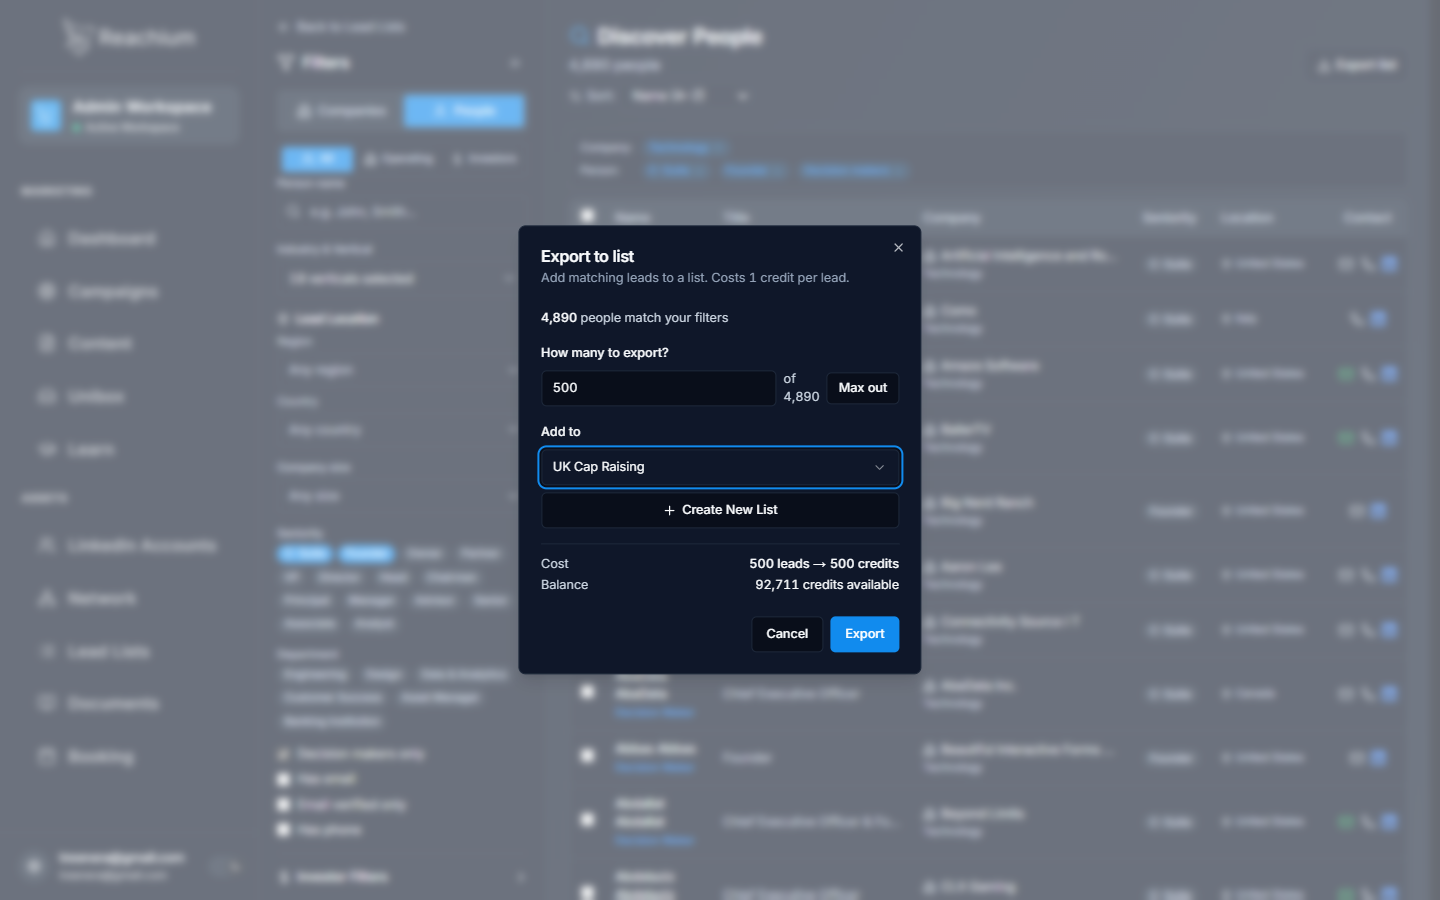The image size is (1440, 900).
Task: Click the 'How many to export?' label
Action: click(604, 353)
